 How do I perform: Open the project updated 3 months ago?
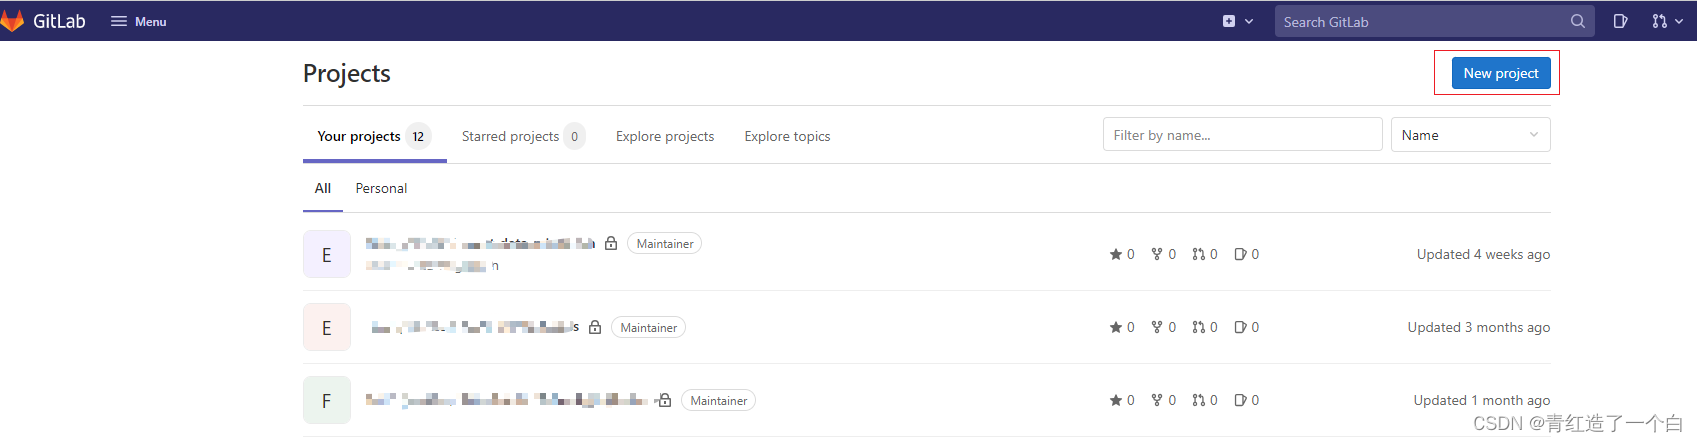(x=475, y=327)
